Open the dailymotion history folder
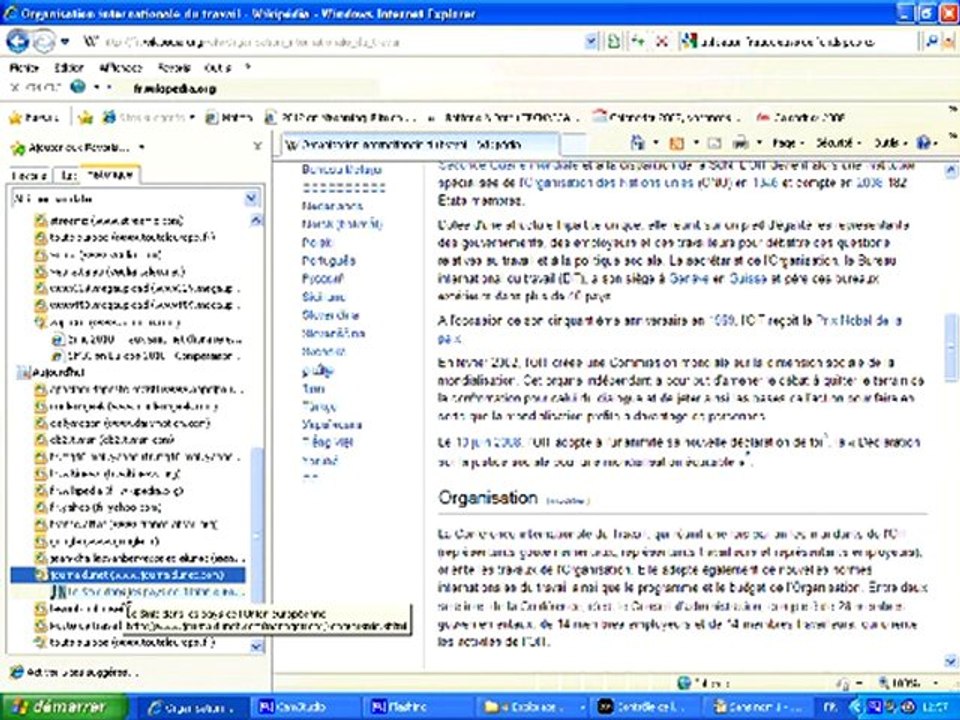Image resolution: width=960 pixels, height=720 pixels. 122,423
